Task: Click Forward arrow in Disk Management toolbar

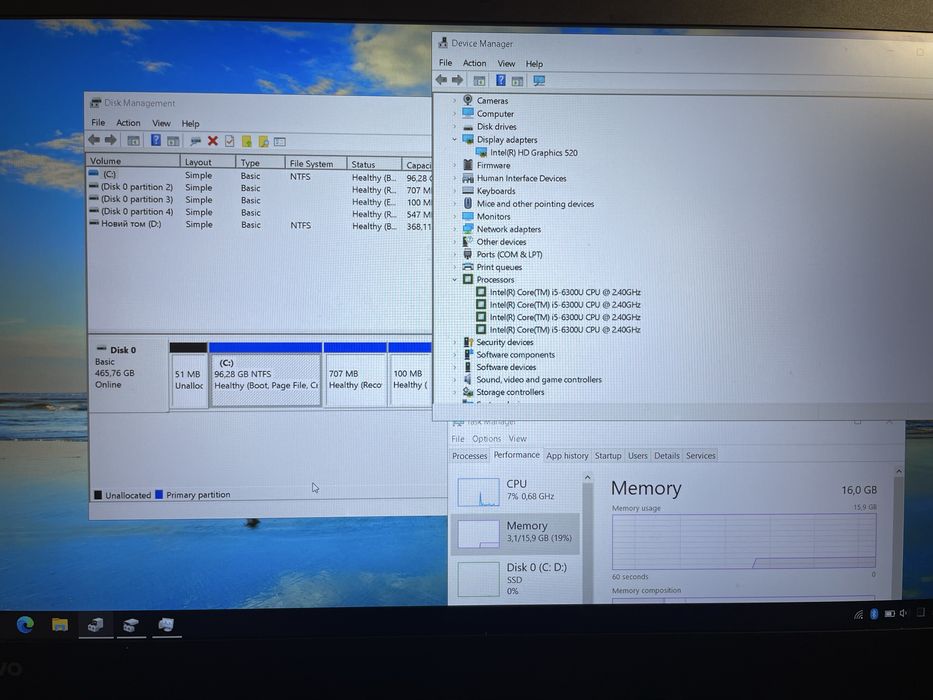Action: coord(111,140)
